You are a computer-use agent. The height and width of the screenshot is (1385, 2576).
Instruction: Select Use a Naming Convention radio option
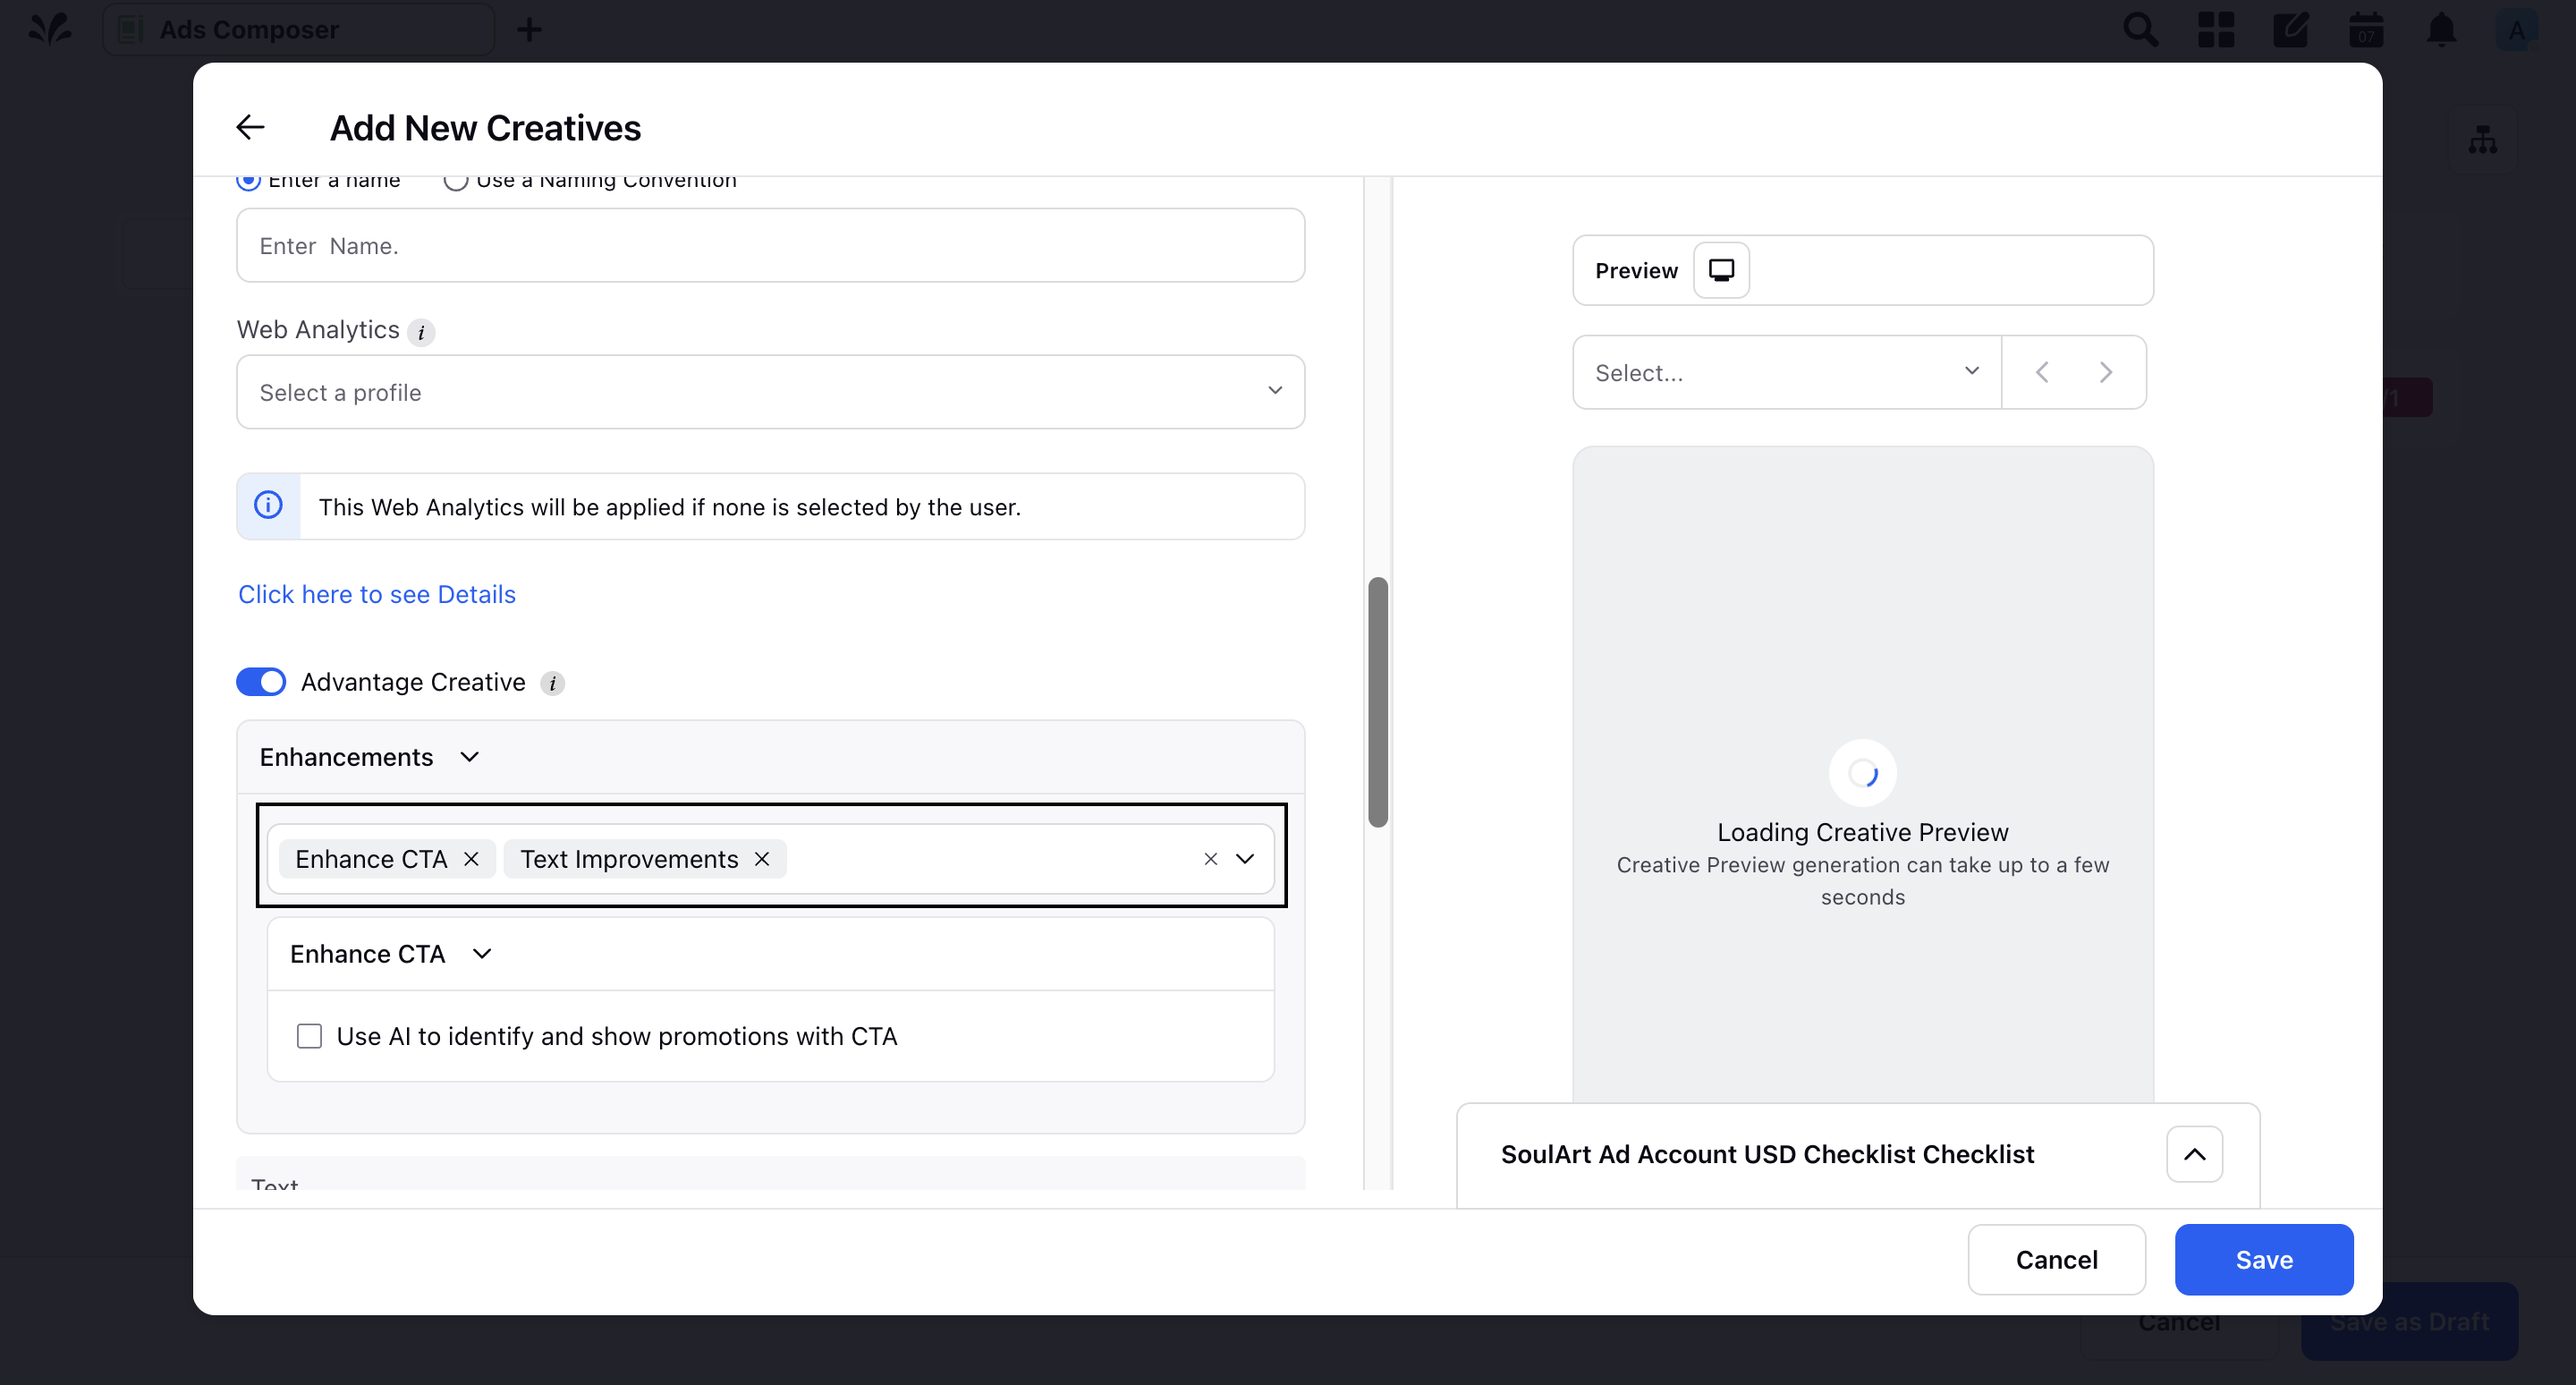(x=456, y=180)
